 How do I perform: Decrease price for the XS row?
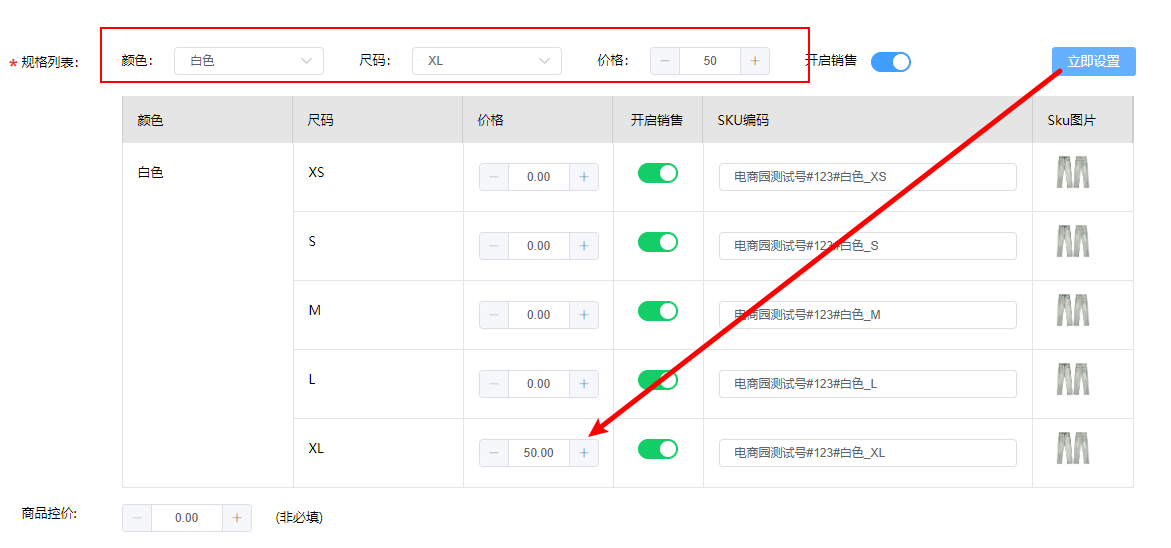[x=494, y=177]
